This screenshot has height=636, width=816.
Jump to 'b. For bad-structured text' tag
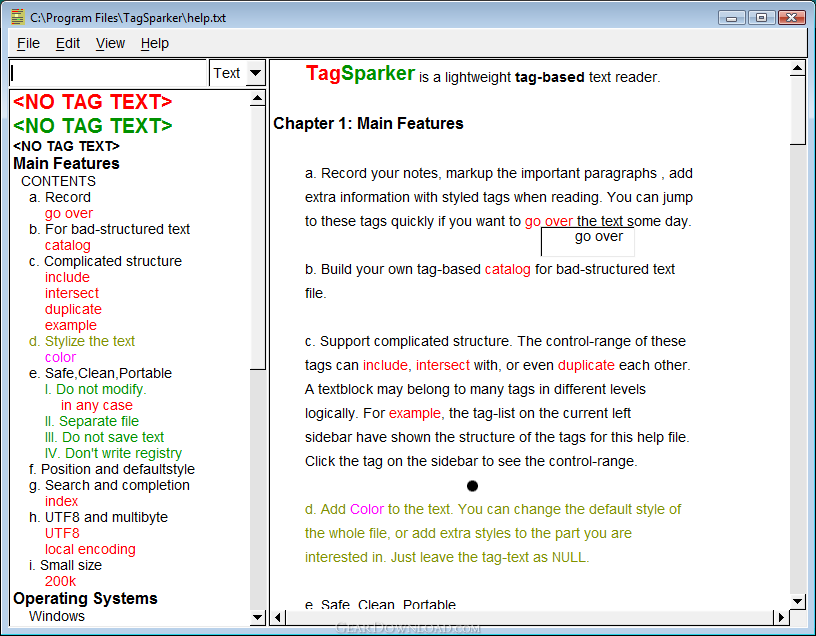click(109, 229)
